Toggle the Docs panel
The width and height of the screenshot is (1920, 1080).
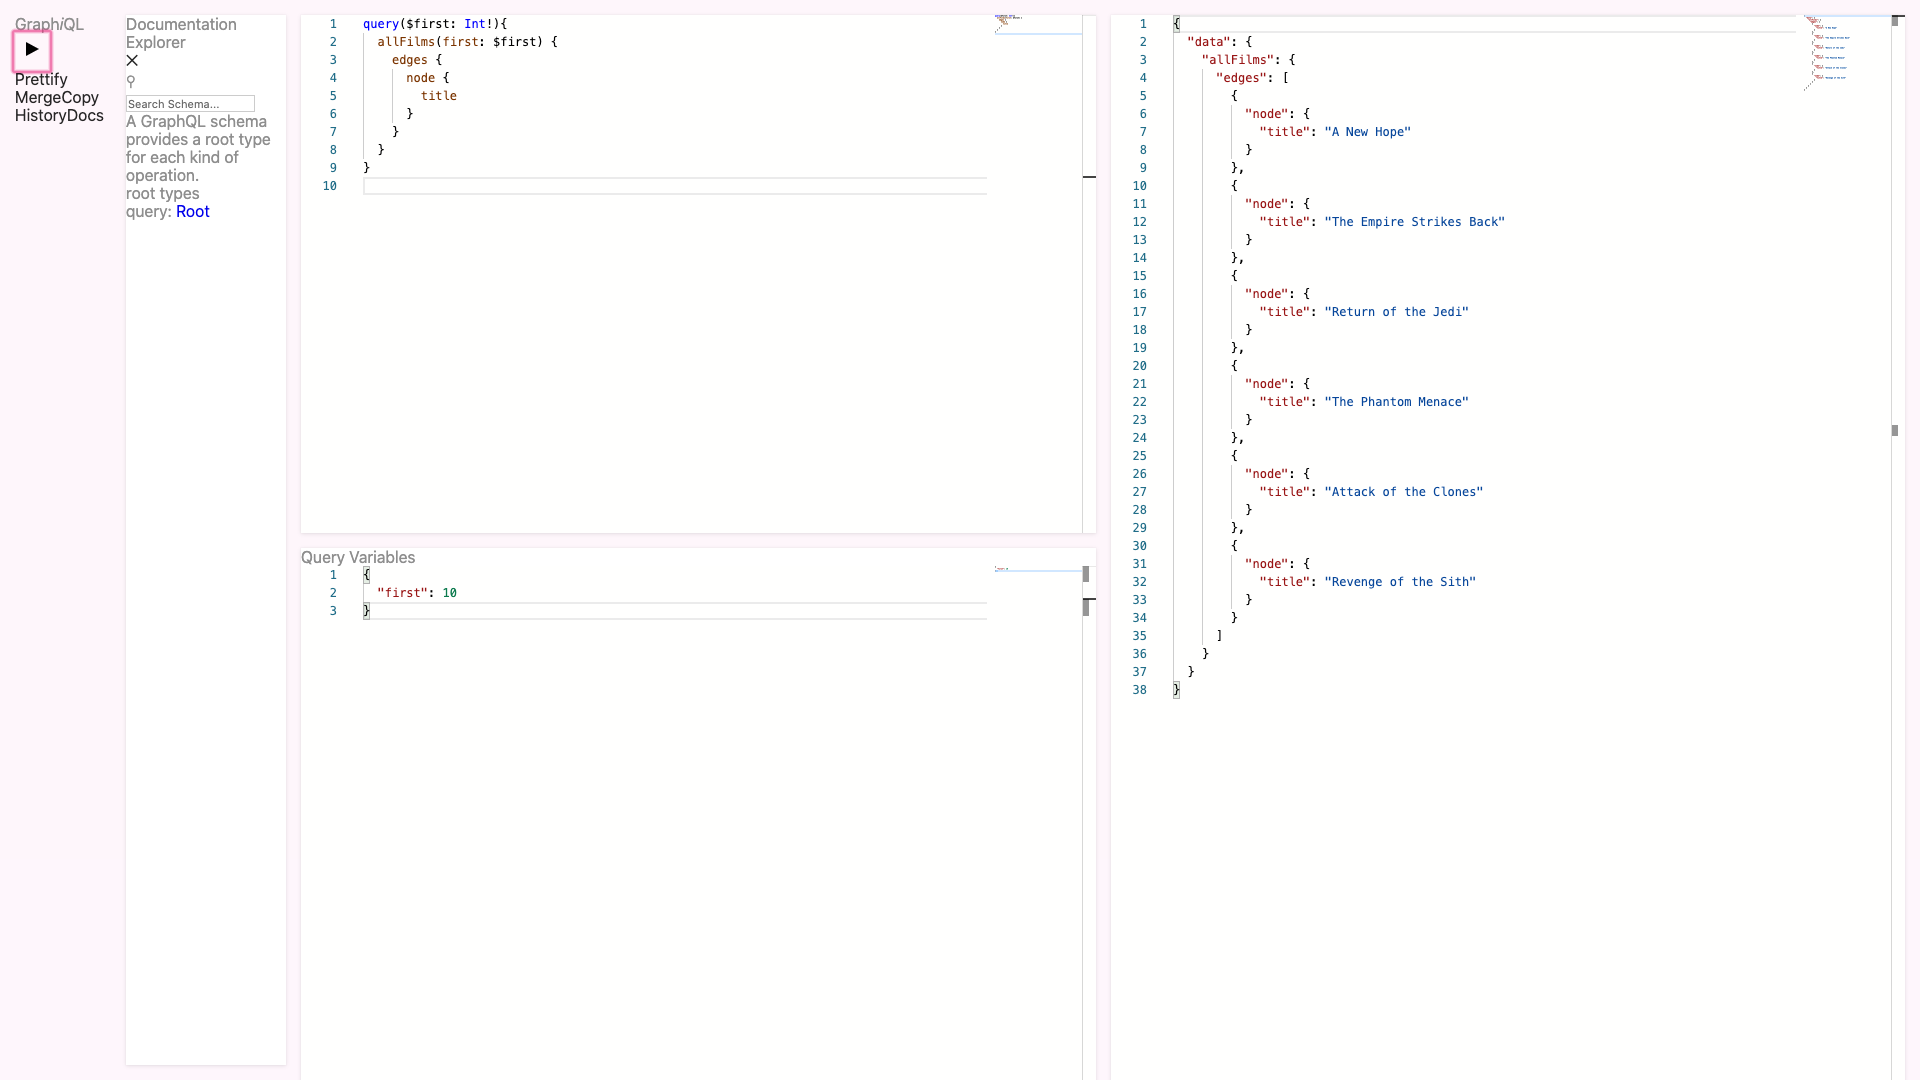point(86,116)
